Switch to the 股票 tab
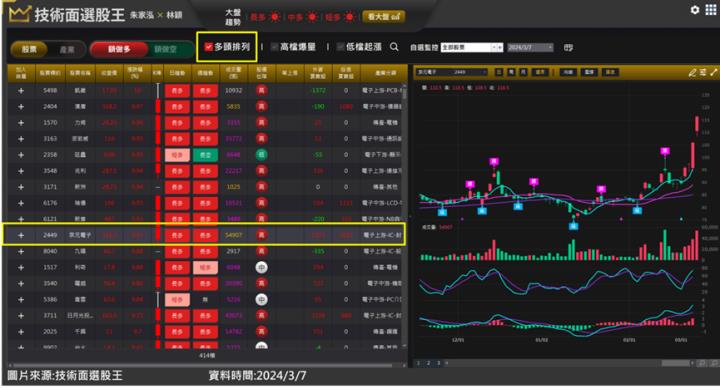 click(29, 49)
